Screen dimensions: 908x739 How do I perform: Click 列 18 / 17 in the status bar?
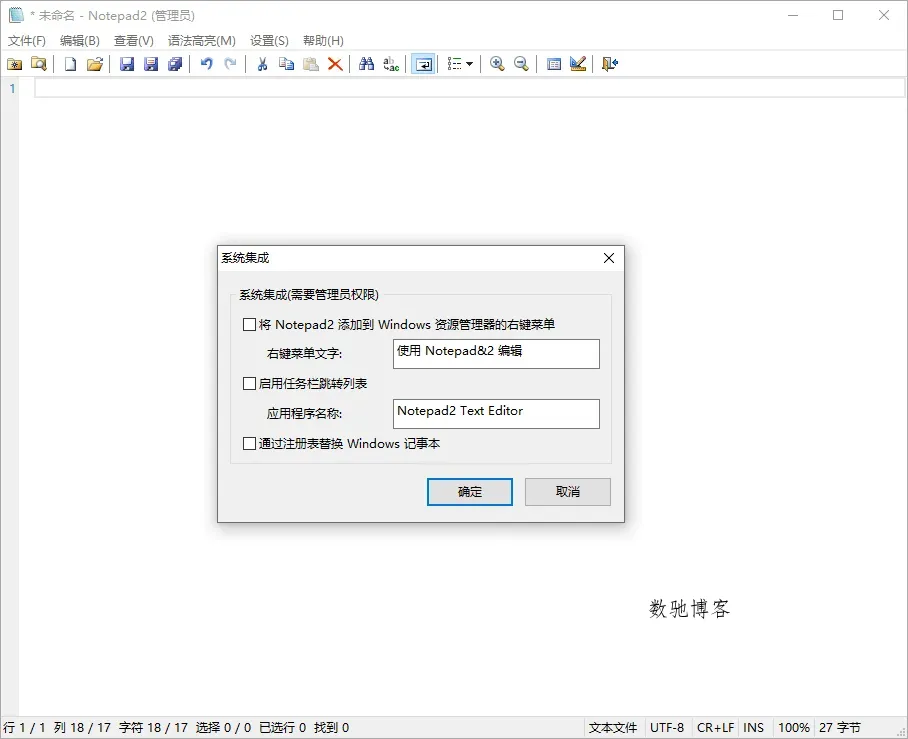[x=82, y=727]
